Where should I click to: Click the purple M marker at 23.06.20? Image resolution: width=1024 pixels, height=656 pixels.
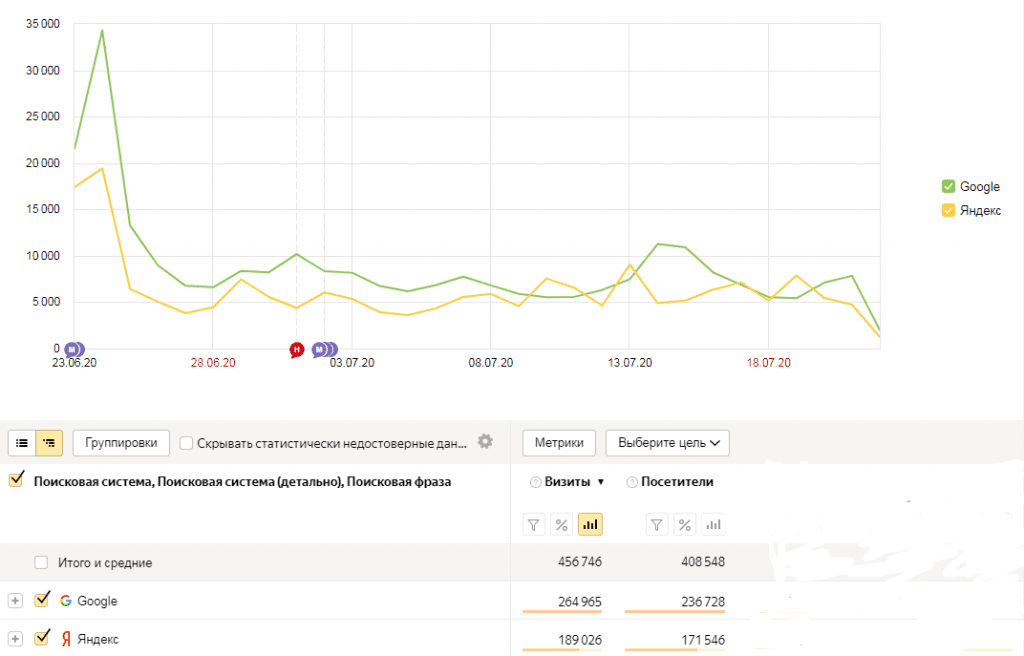click(72, 350)
